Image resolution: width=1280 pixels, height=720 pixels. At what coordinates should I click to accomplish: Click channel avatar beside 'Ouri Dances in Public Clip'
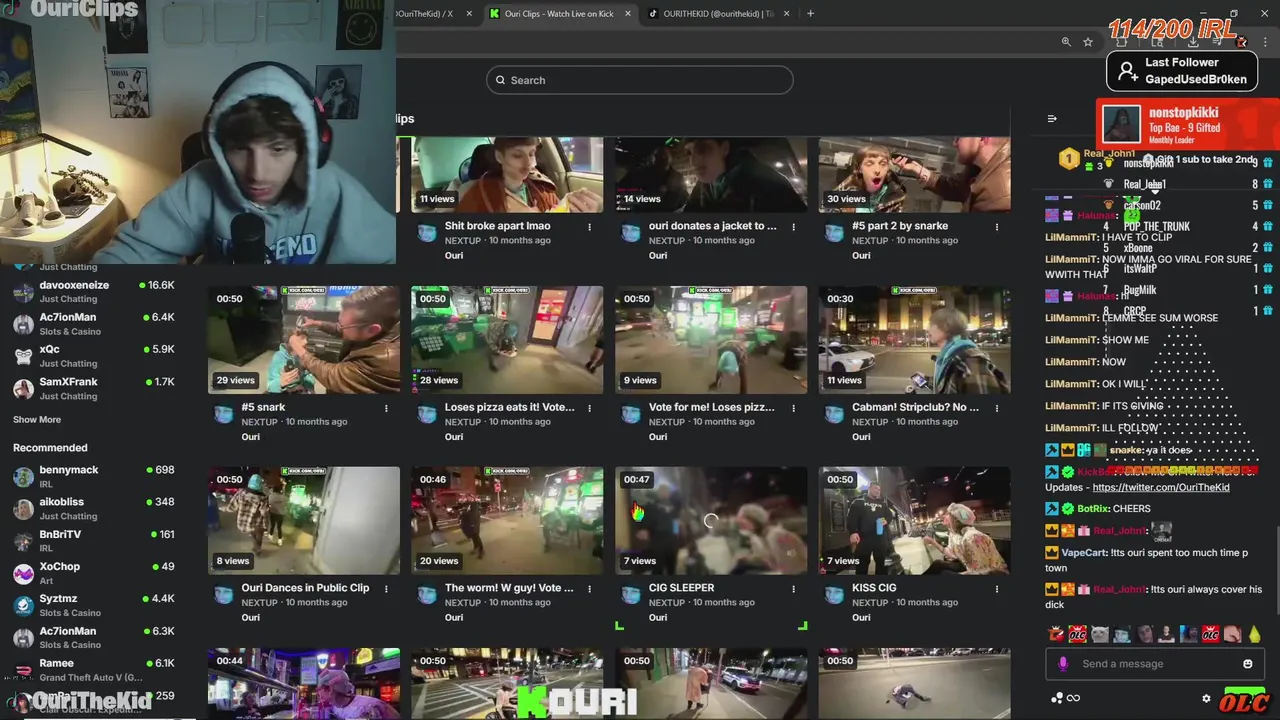224,595
